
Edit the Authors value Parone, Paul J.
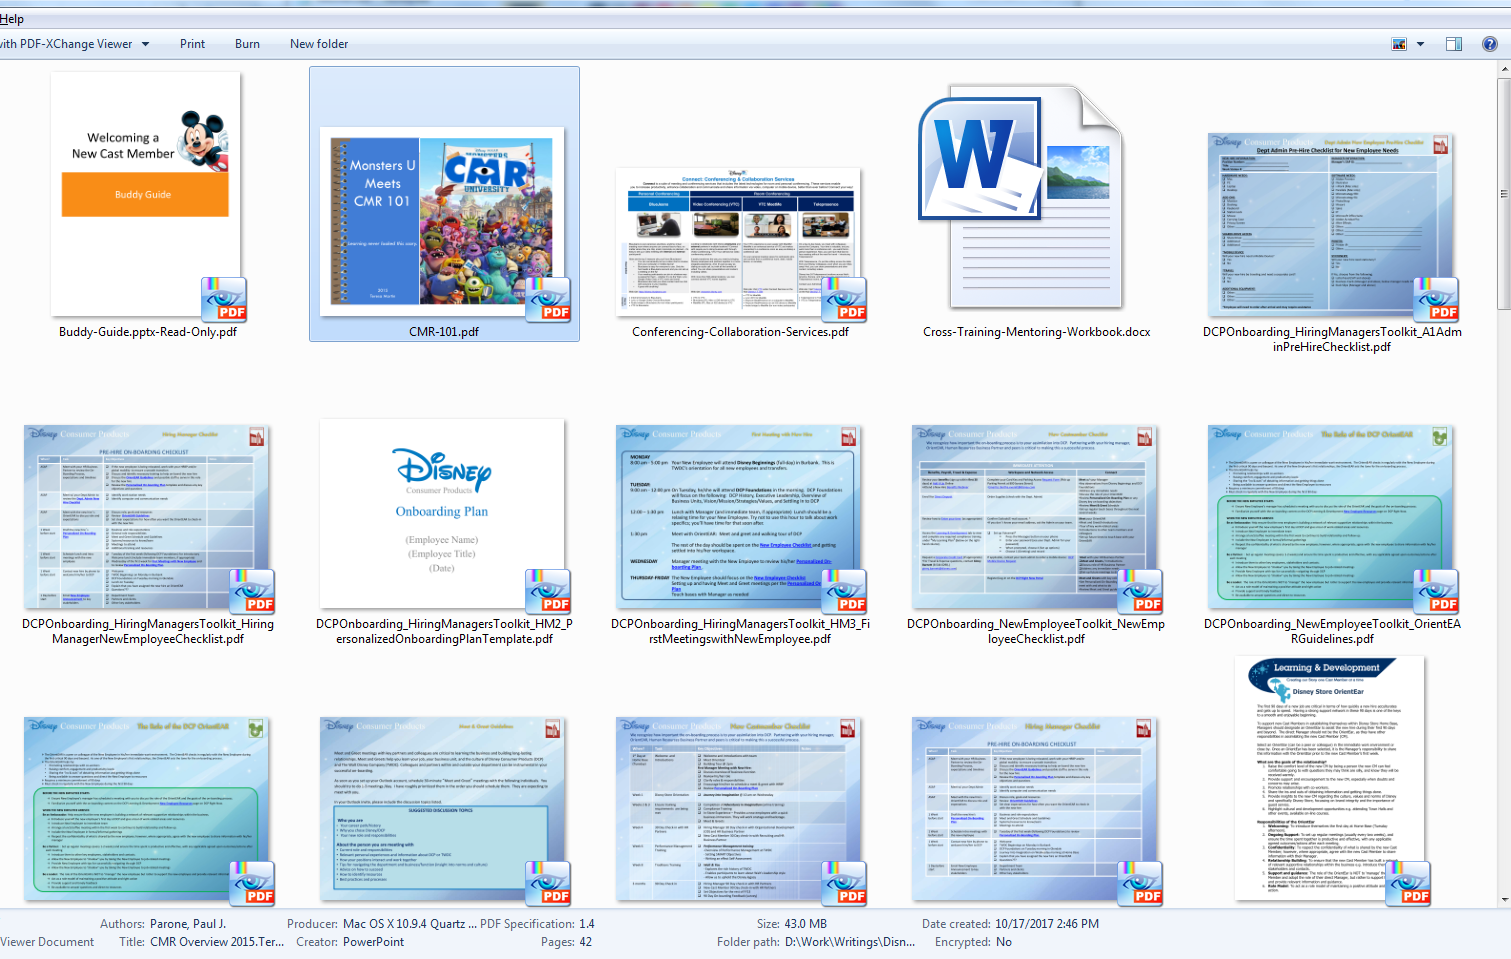point(188,924)
